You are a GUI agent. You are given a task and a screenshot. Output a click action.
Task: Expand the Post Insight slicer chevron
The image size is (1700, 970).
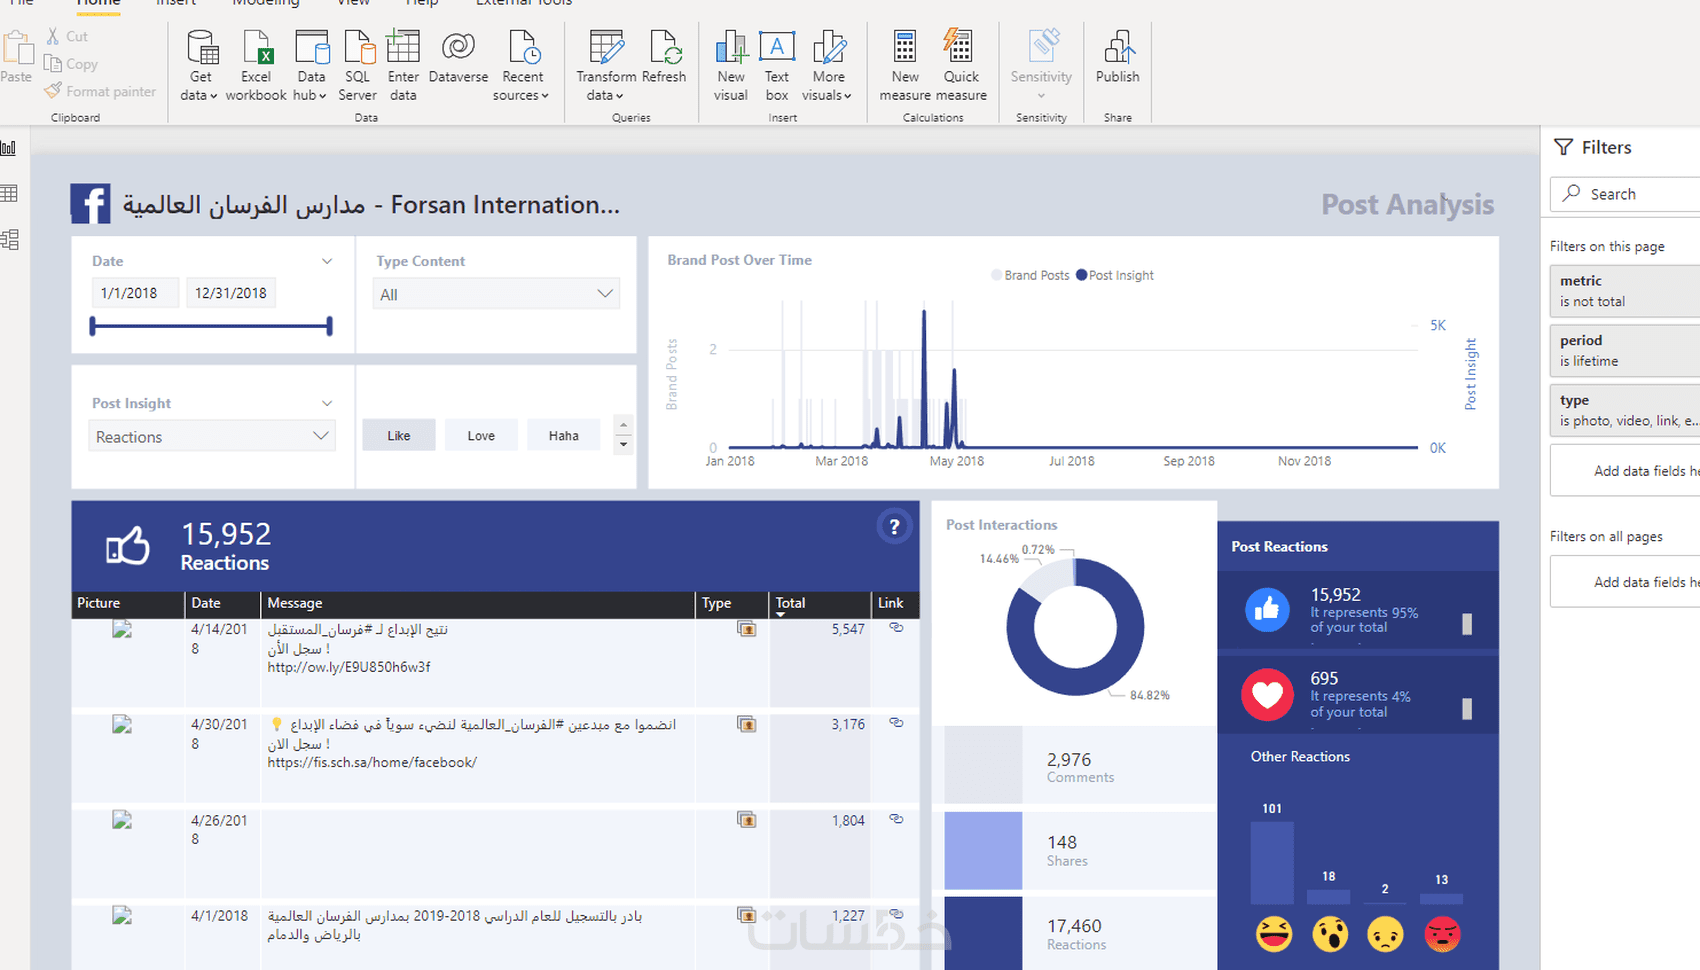tap(327, 403)
